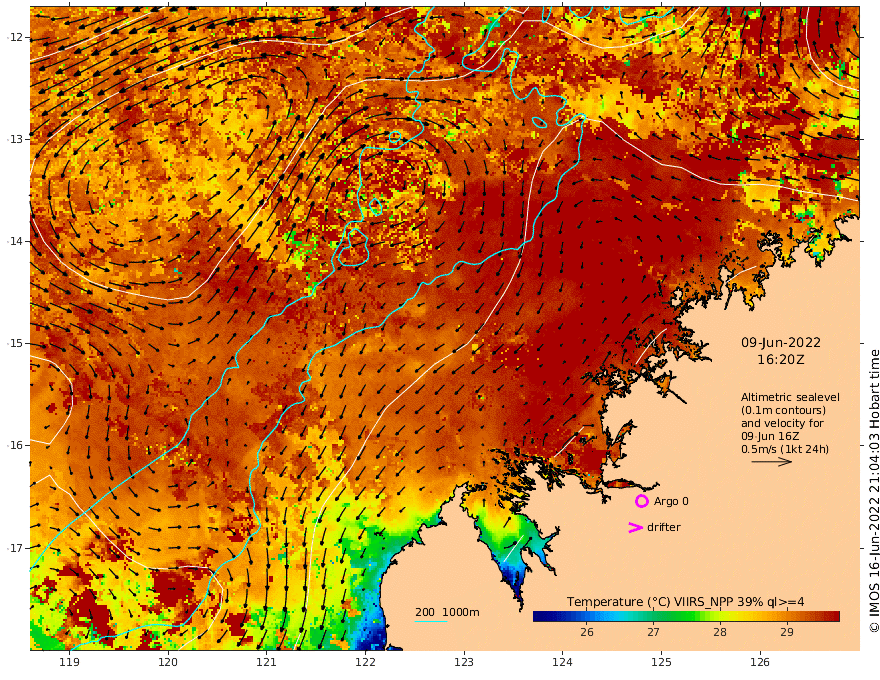Click the temperature color bar
880x680 pixels.
click(686, 617)
